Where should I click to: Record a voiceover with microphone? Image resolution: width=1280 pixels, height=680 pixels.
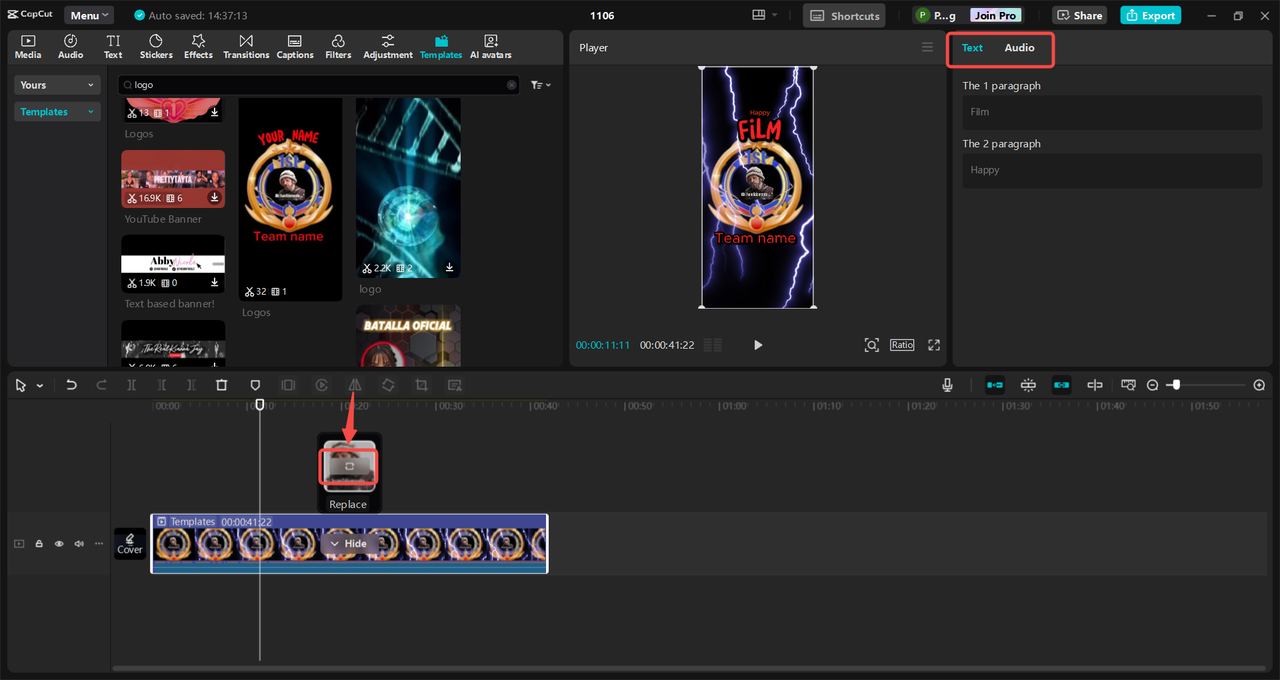click(947, 385)
